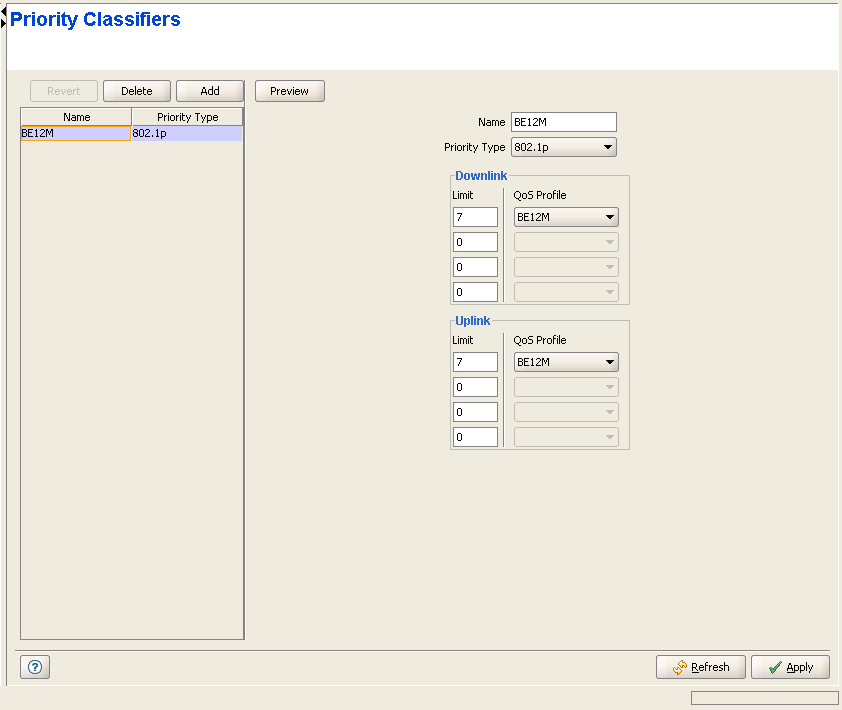Click the last Uplink Limit field
The height and width of the screenshot is (710, 842).
(x=475, y=437)
